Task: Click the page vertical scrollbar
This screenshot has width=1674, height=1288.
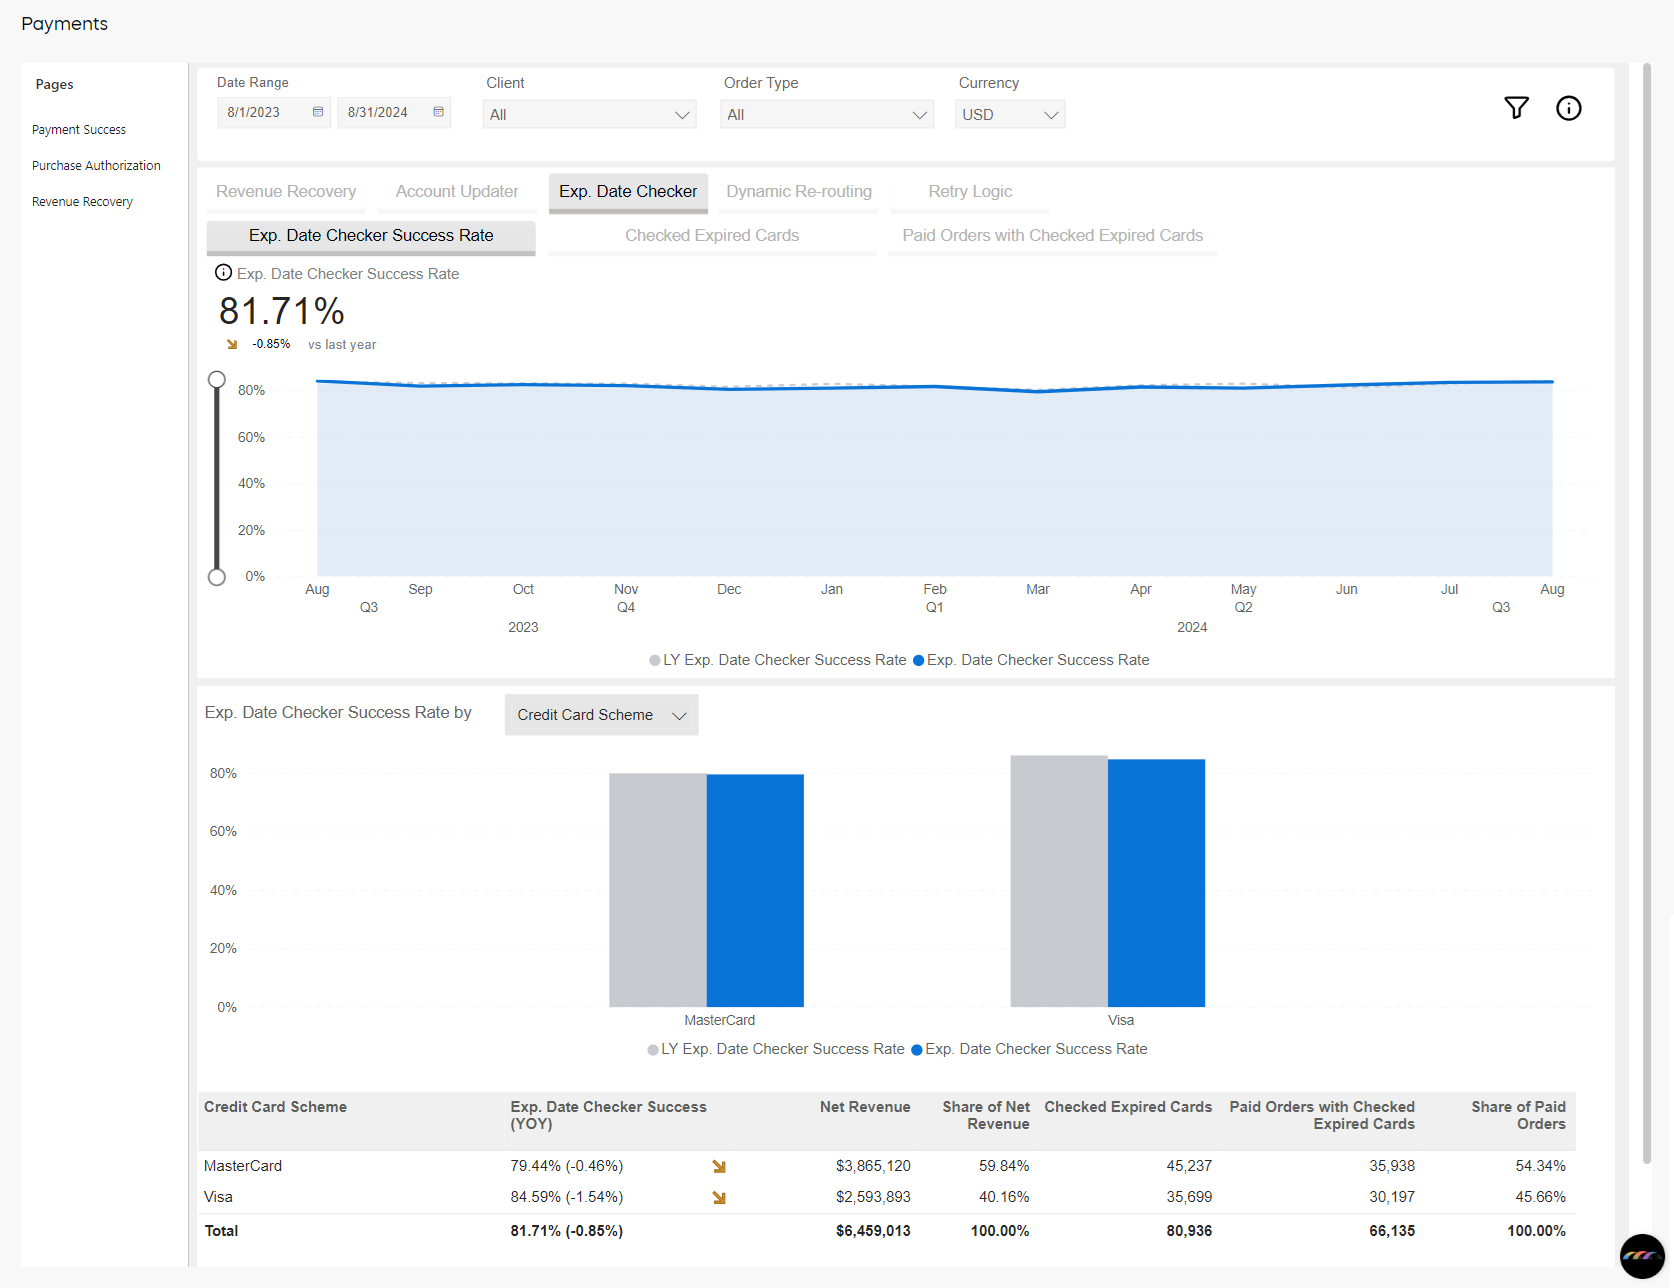Action: tap(1646, 614)
